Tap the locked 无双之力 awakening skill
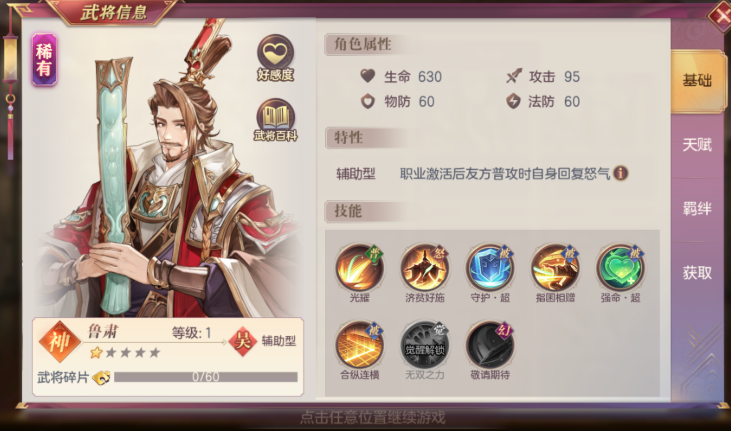The width and height of the screenshot is (731, 431). pos(425,345)
